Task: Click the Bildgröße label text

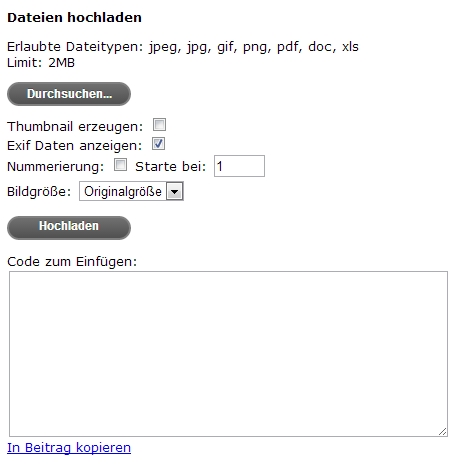Action: pos(39,192)
